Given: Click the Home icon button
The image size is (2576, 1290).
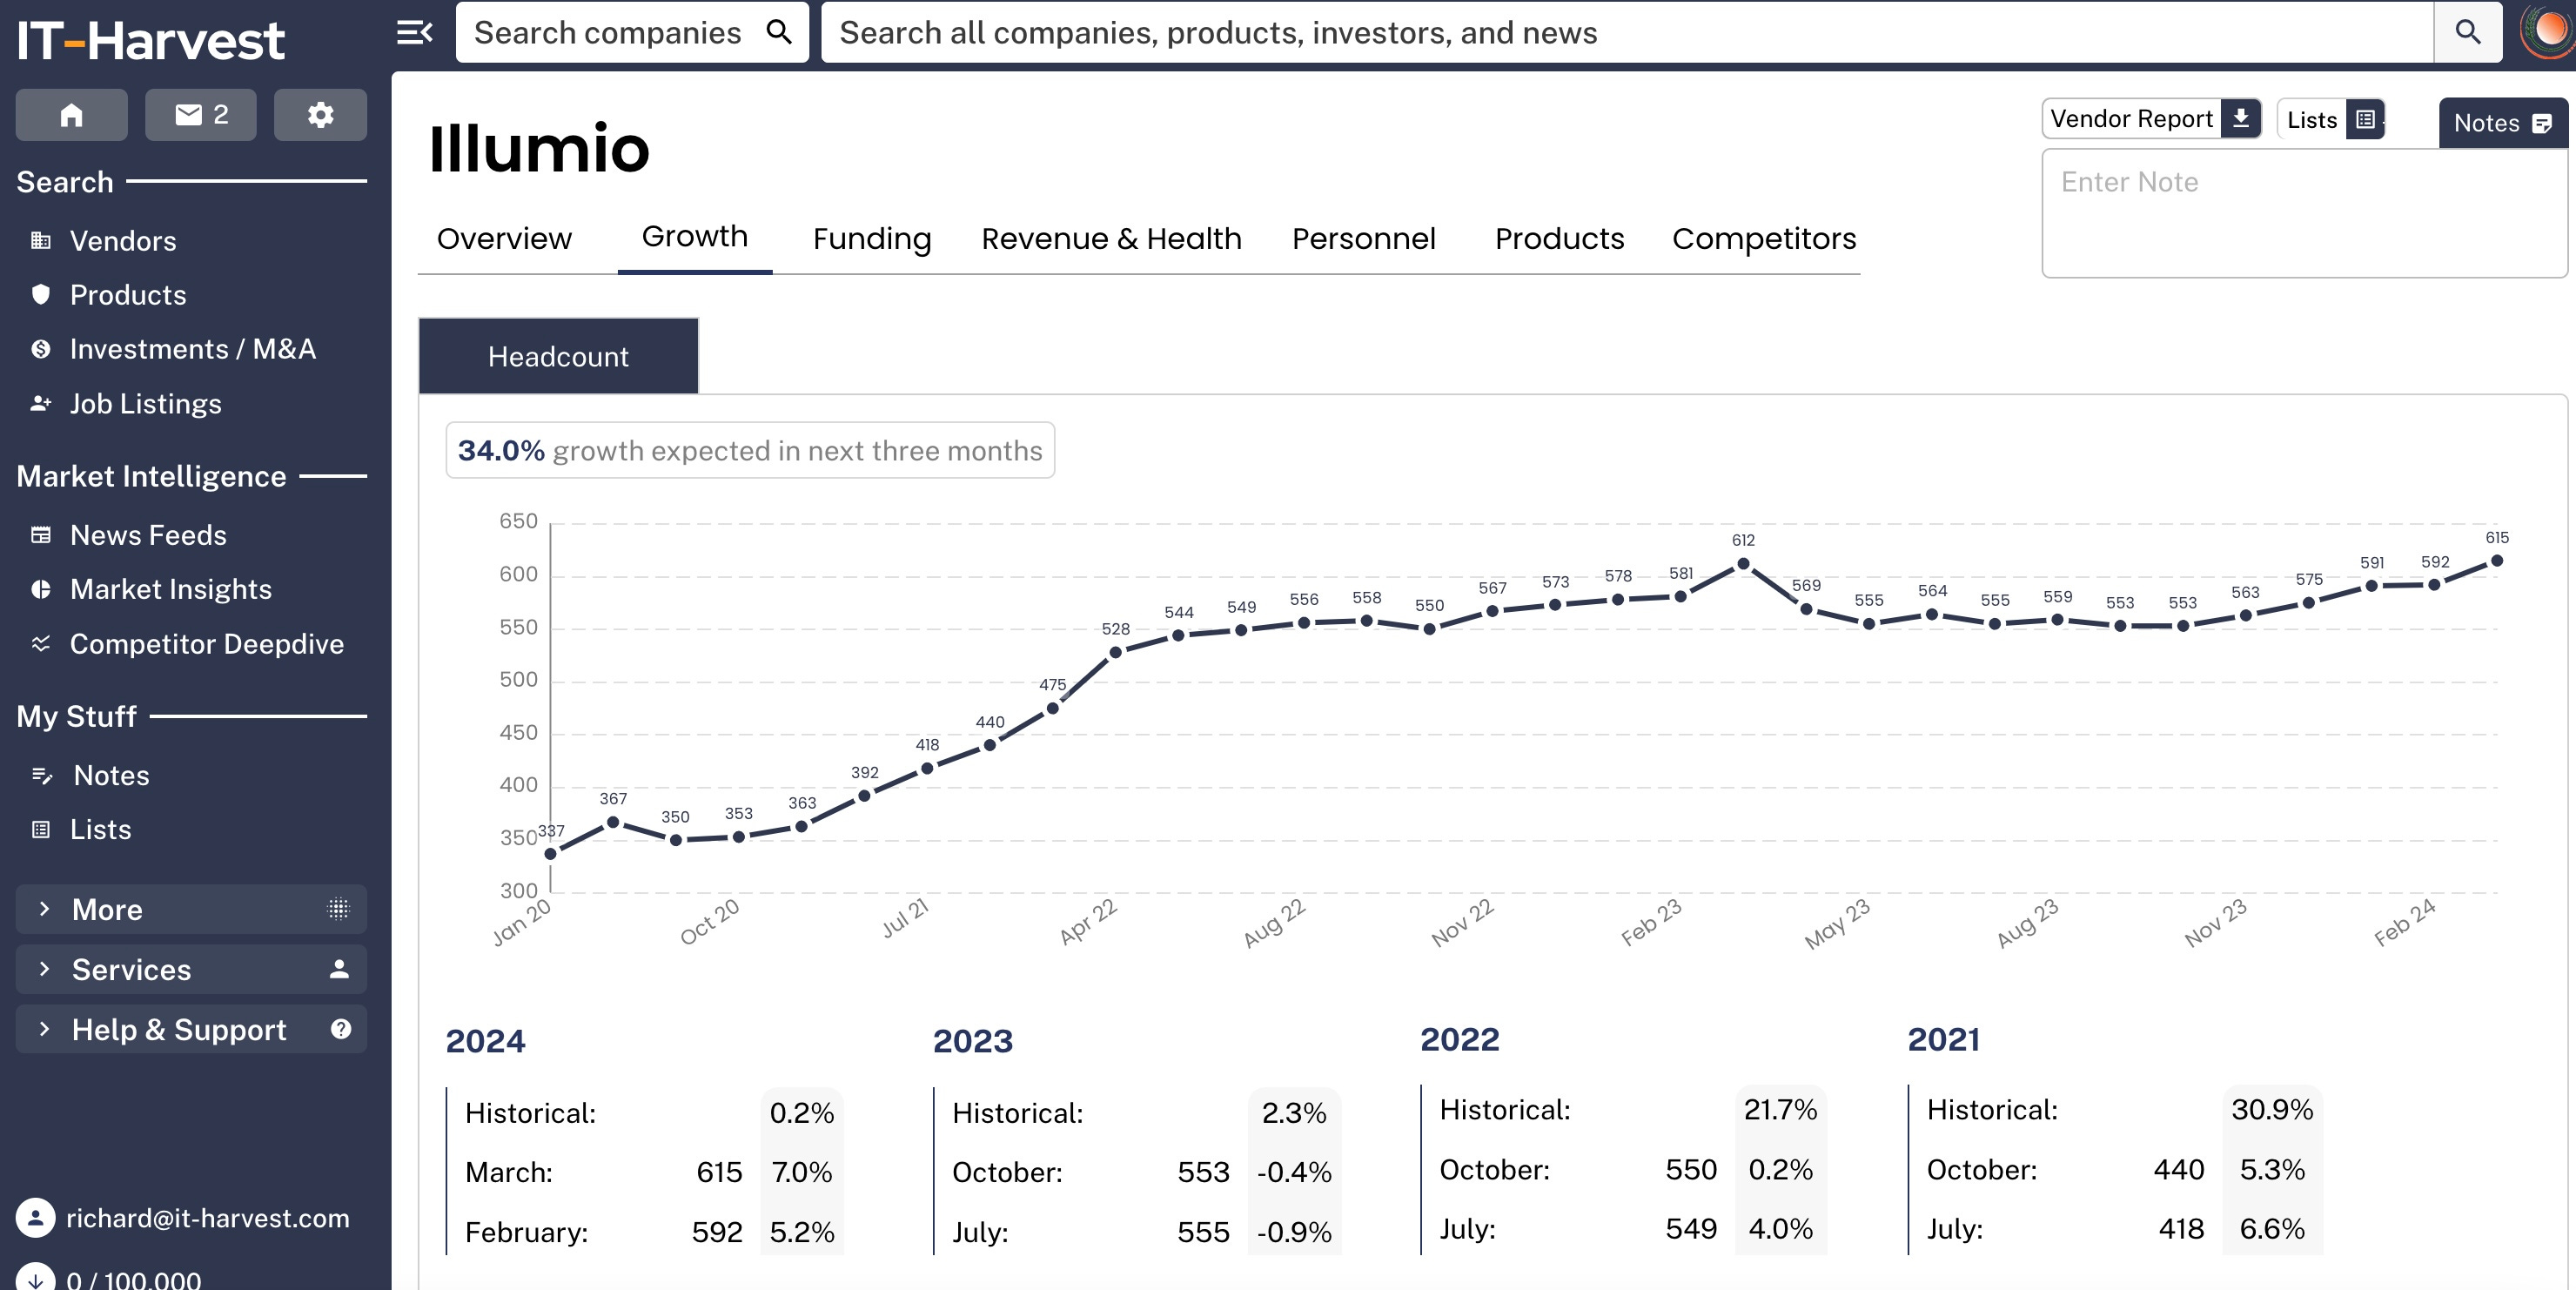Looking at the screenshot, I should pos(71,115).
